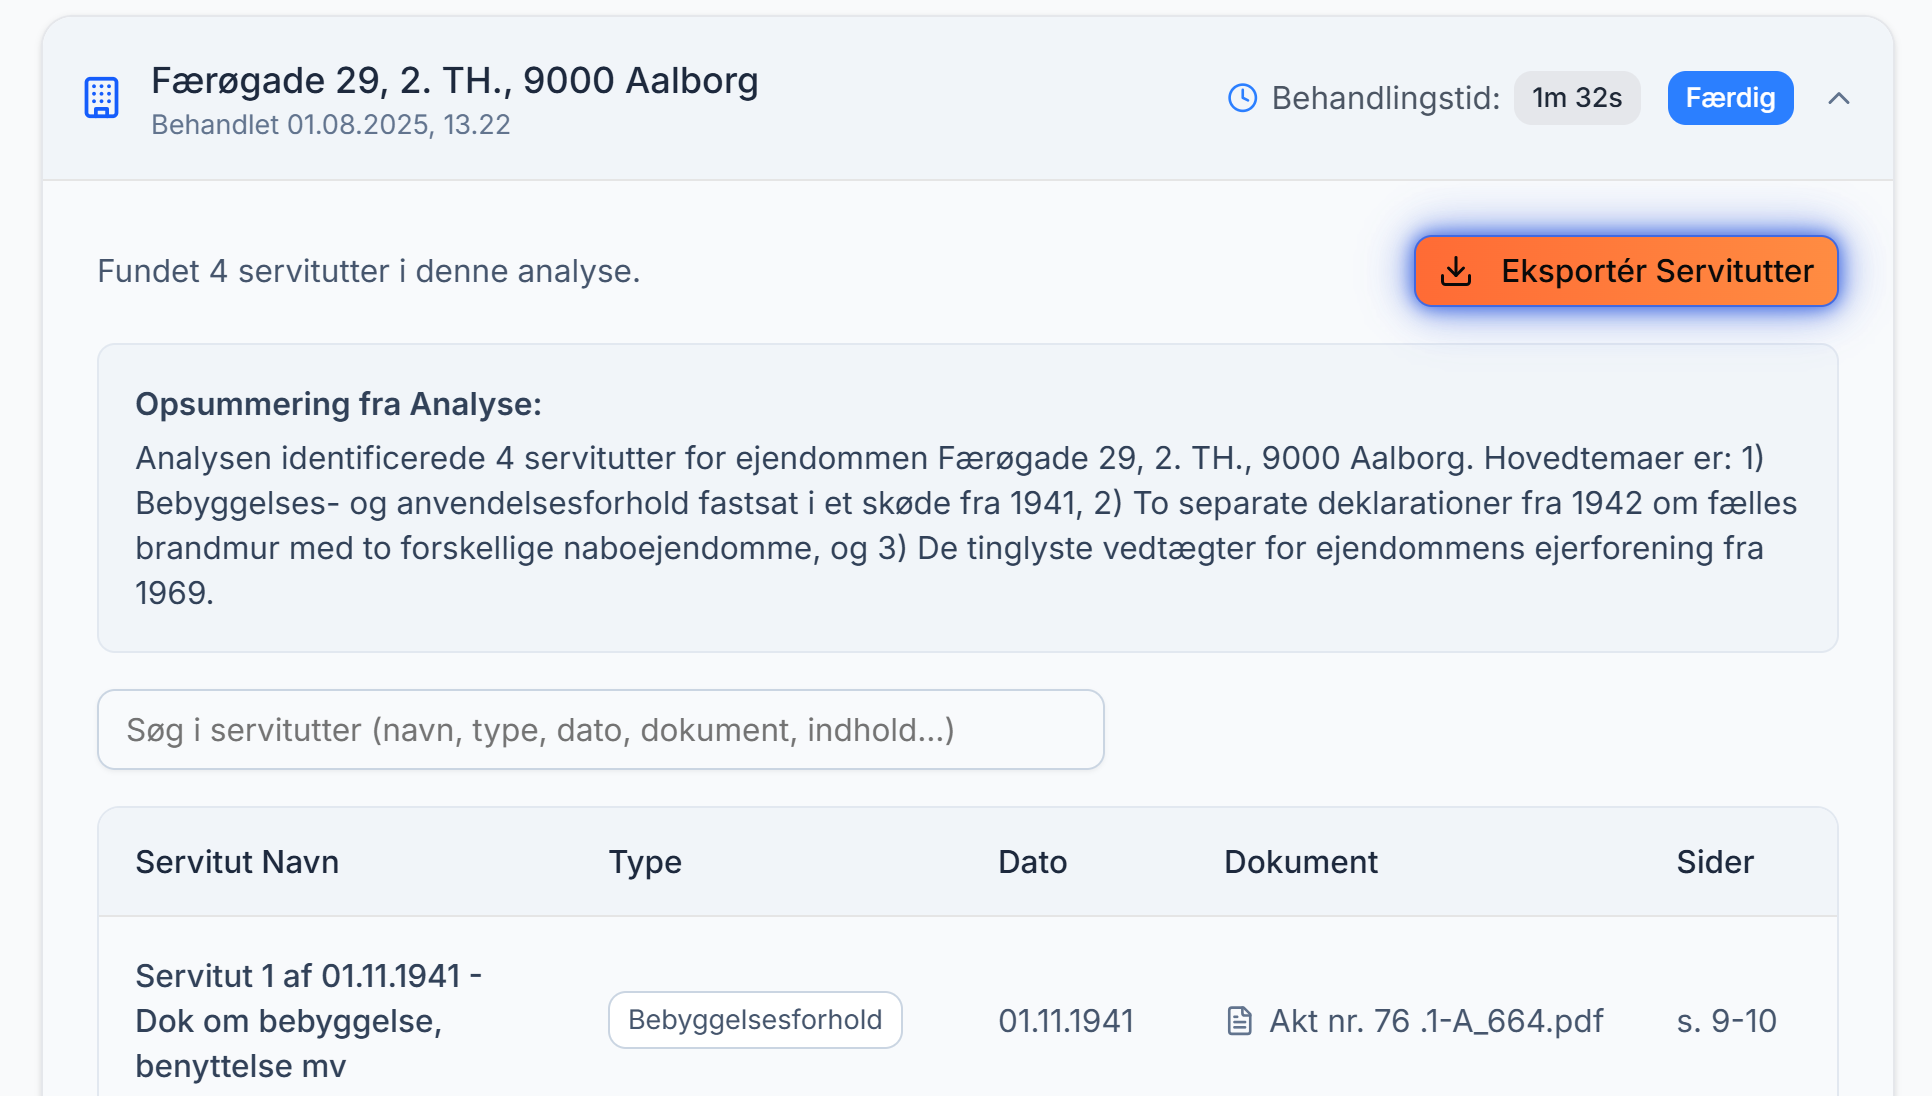Click the Dokument column header
Screen dimensions: 1932x1096
coord(1301,861)
